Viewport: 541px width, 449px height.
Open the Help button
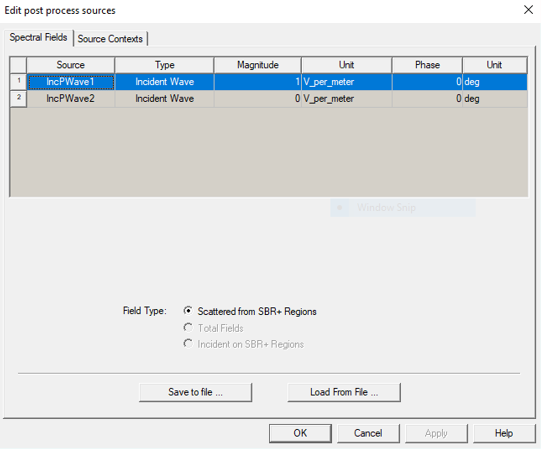point(504,433)
